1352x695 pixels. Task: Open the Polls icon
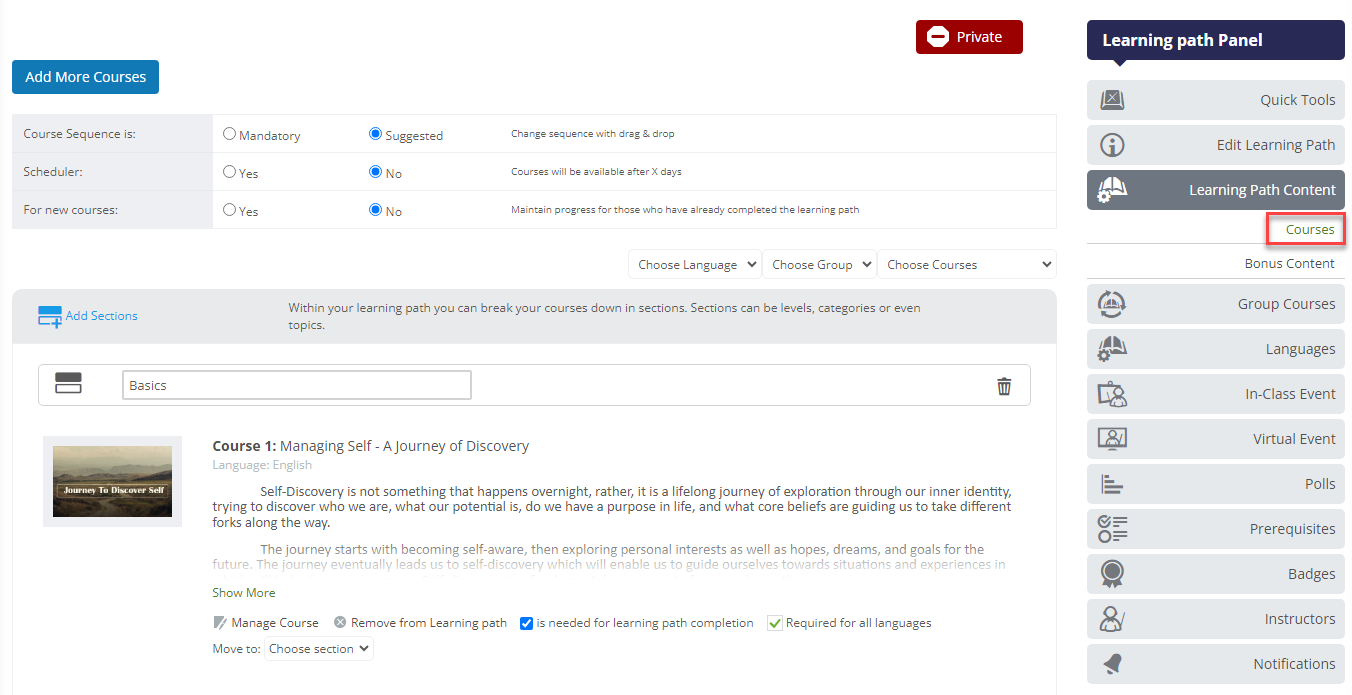tap(1111, 483)
